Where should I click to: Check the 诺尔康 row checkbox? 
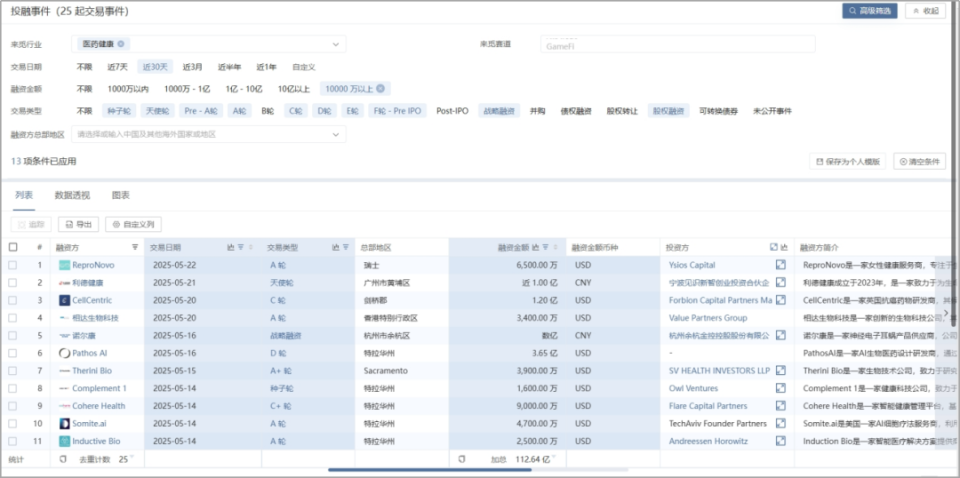click(13, 335)
